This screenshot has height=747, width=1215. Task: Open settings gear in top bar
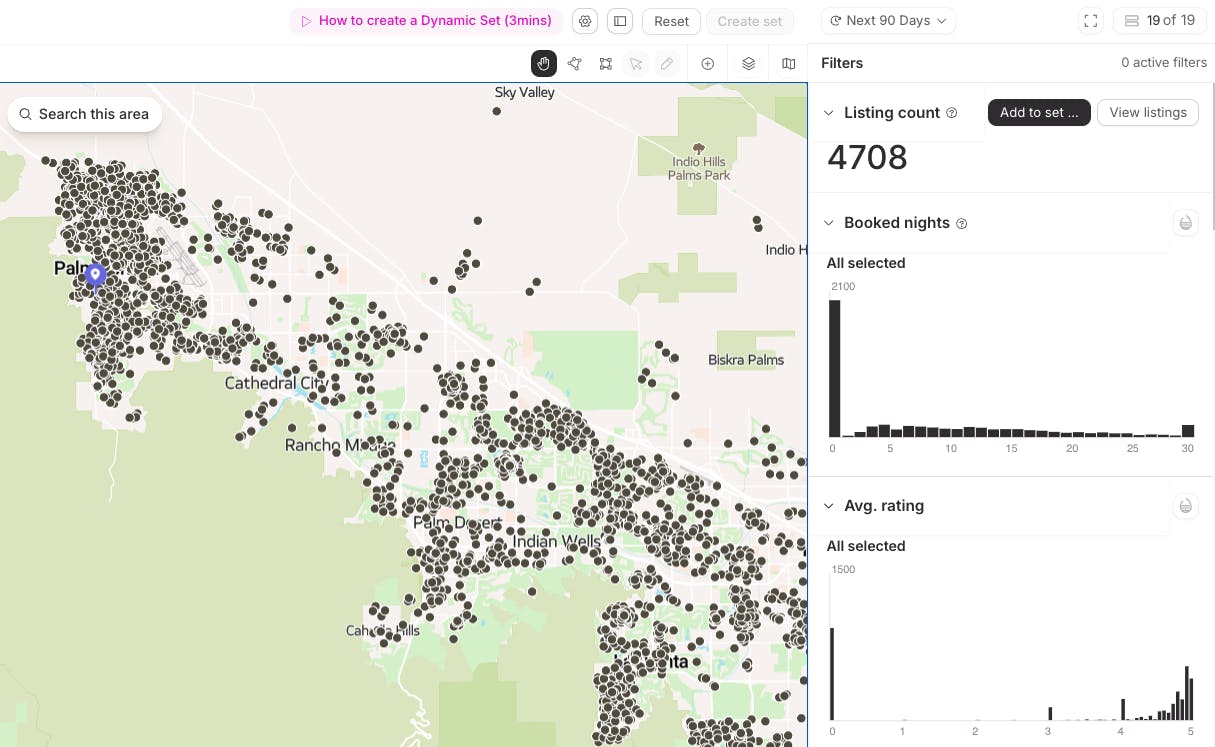[x=586, y=21]
